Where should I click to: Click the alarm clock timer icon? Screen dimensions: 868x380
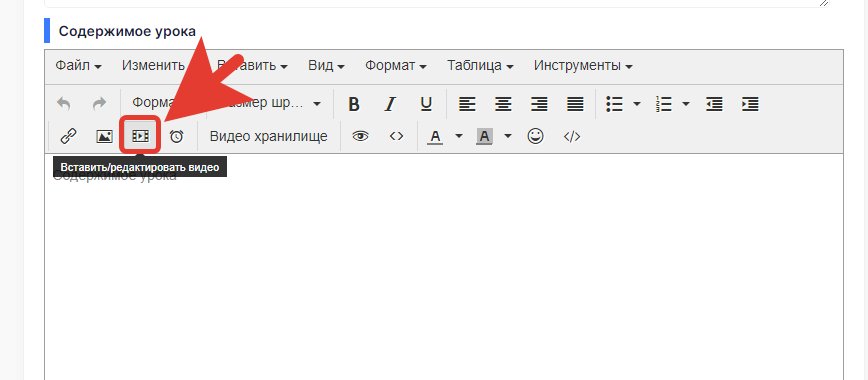(177, 136)
